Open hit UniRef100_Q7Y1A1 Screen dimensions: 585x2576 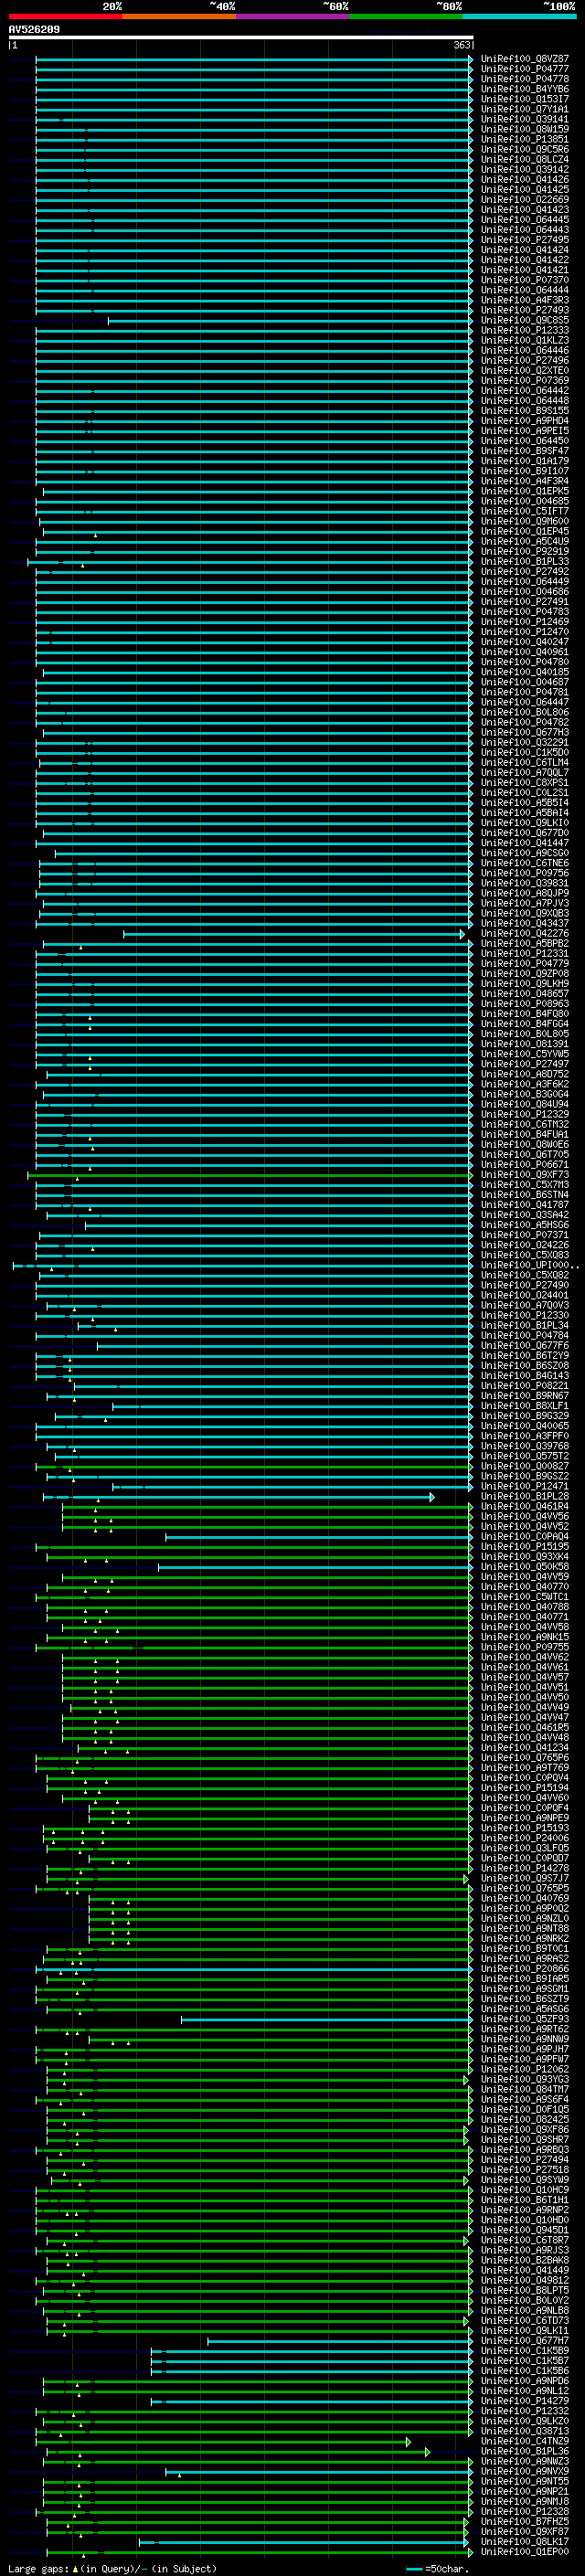pyautogui.click(x=524, y=109)
